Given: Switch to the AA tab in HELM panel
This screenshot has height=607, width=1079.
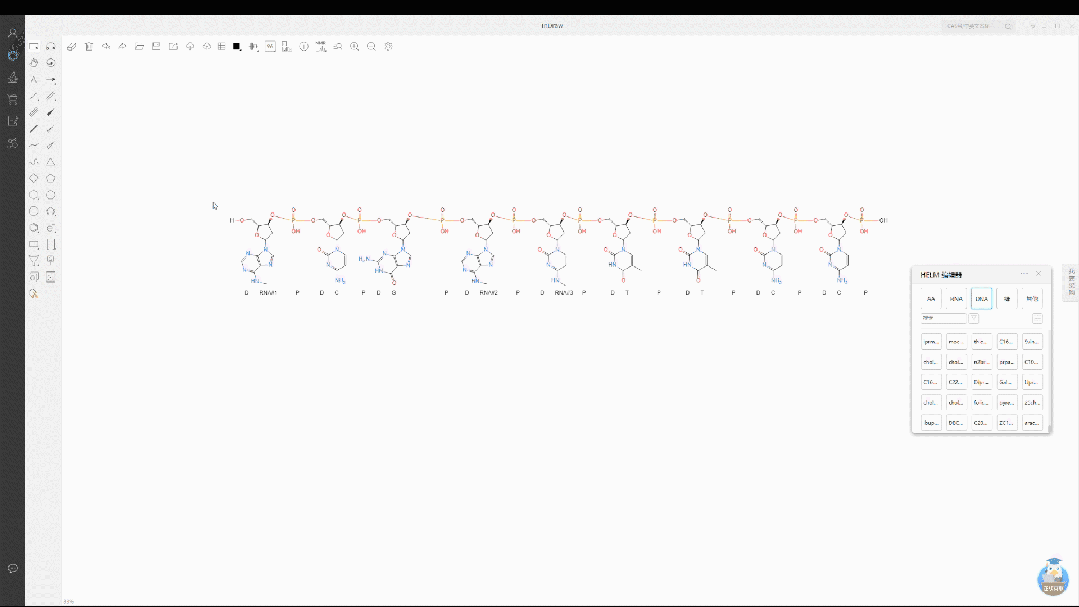Looking at the screenshot, I should point(931,298).
